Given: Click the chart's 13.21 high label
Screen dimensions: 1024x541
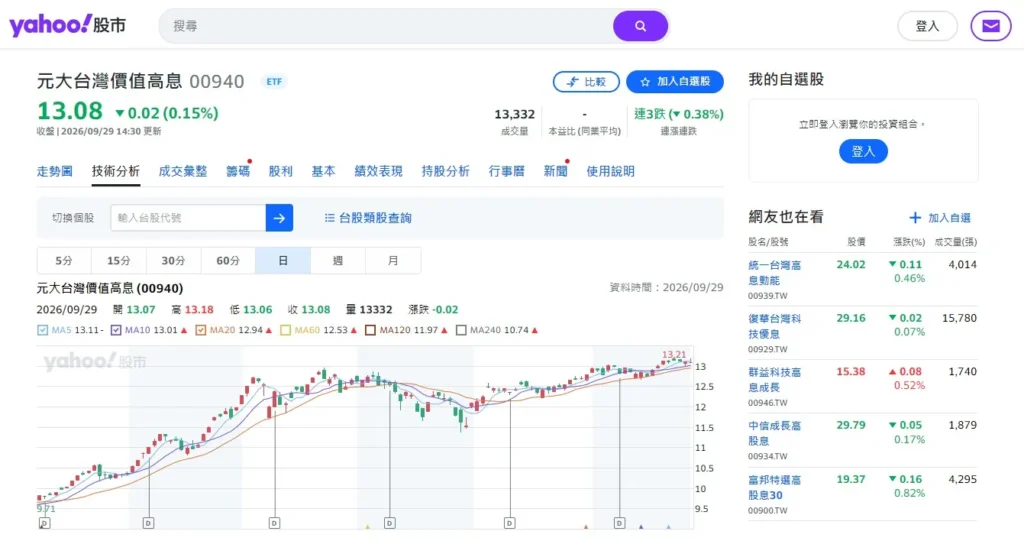Looking at the screenshot, I should [x=674, y=355].
